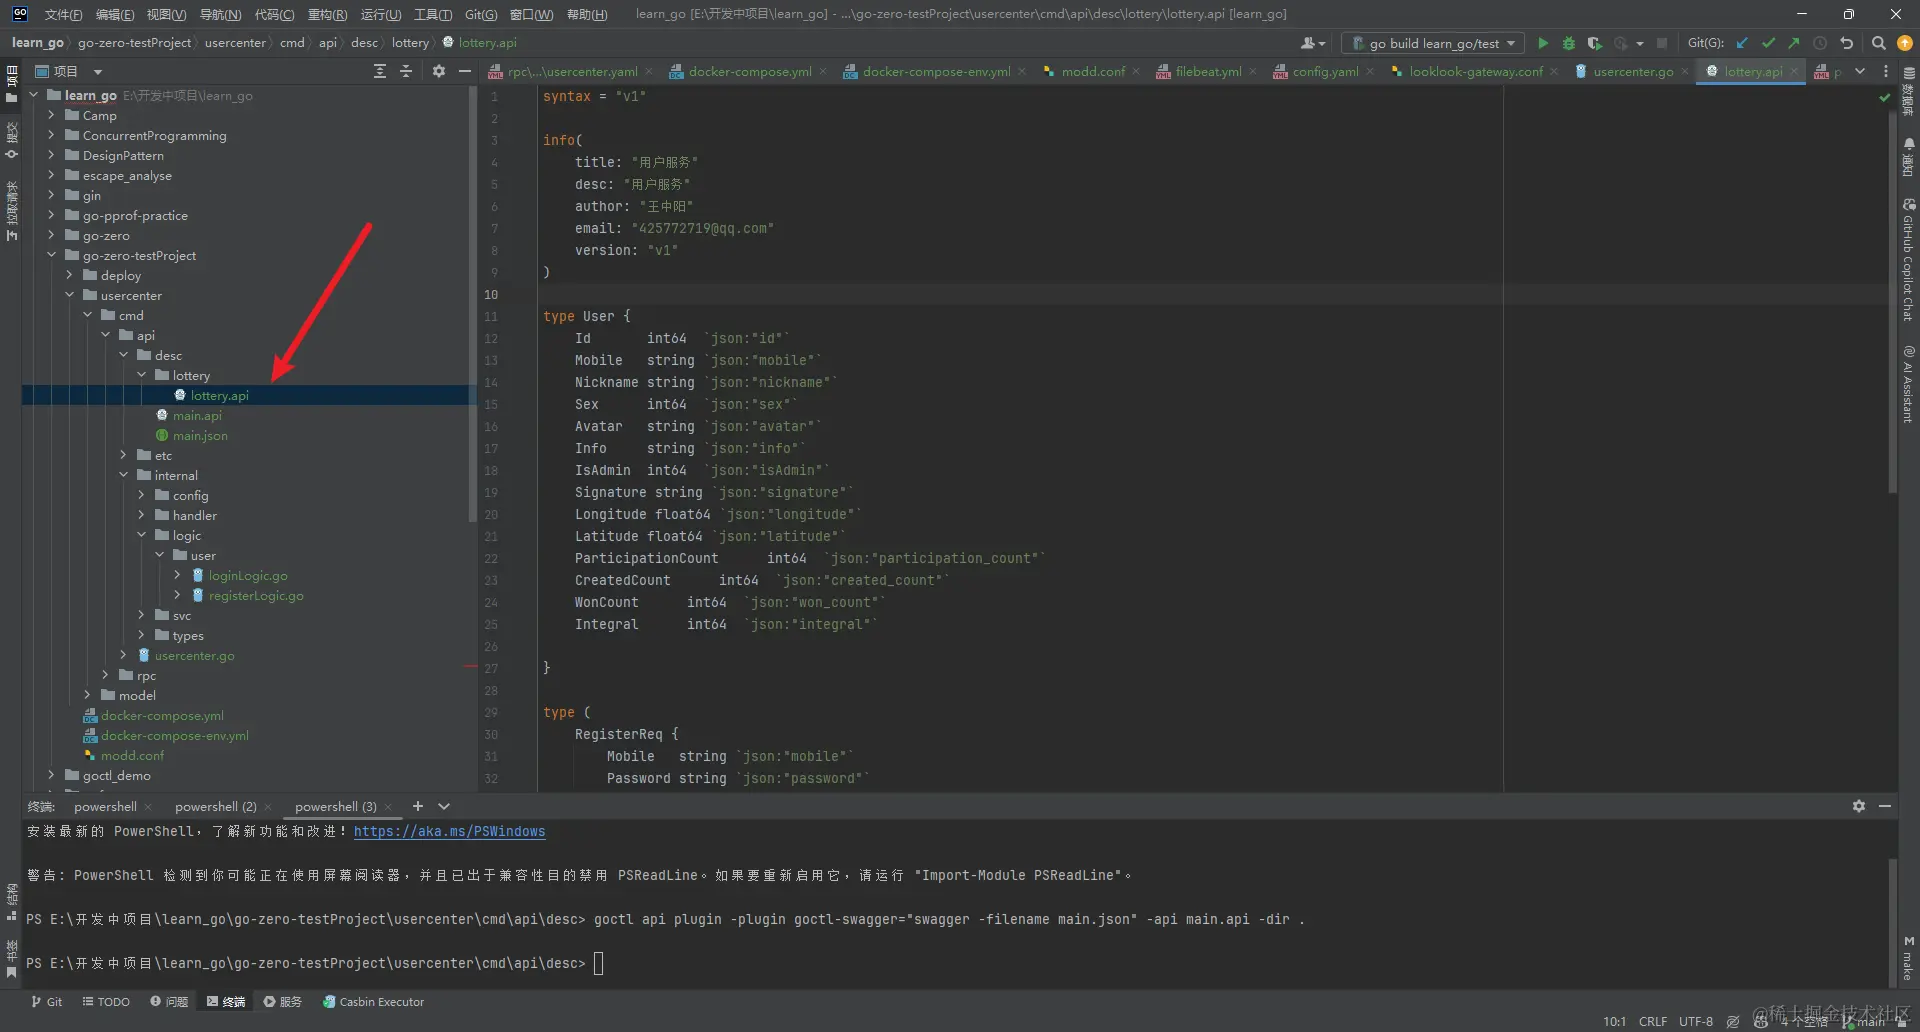The image size is (1920, 1032).
Task: Click usercenter breadcrumb in navigation bar
Action: click(235, 43)
